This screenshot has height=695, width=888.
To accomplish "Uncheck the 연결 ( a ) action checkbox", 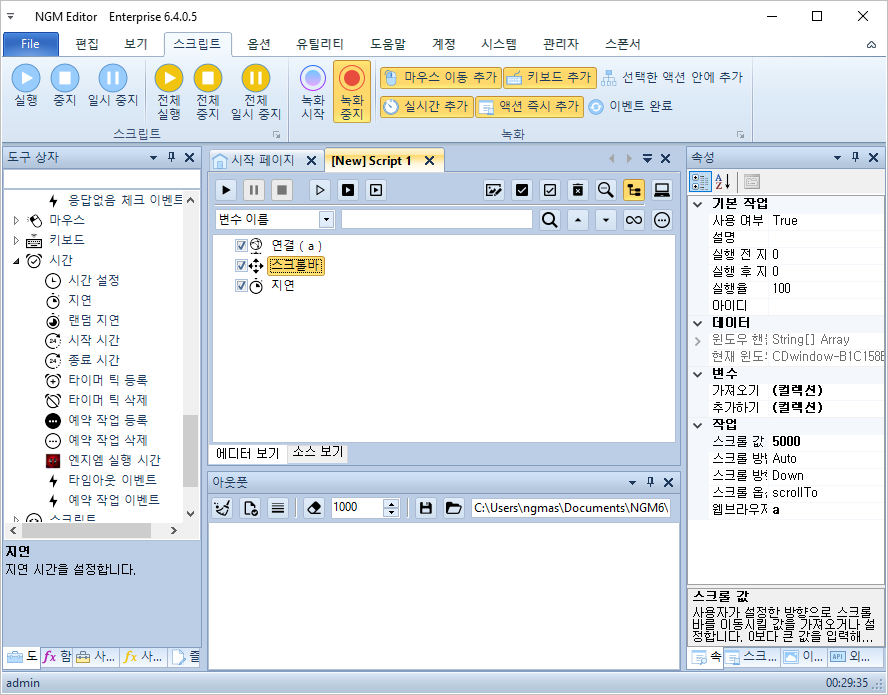I will (241, 246).
